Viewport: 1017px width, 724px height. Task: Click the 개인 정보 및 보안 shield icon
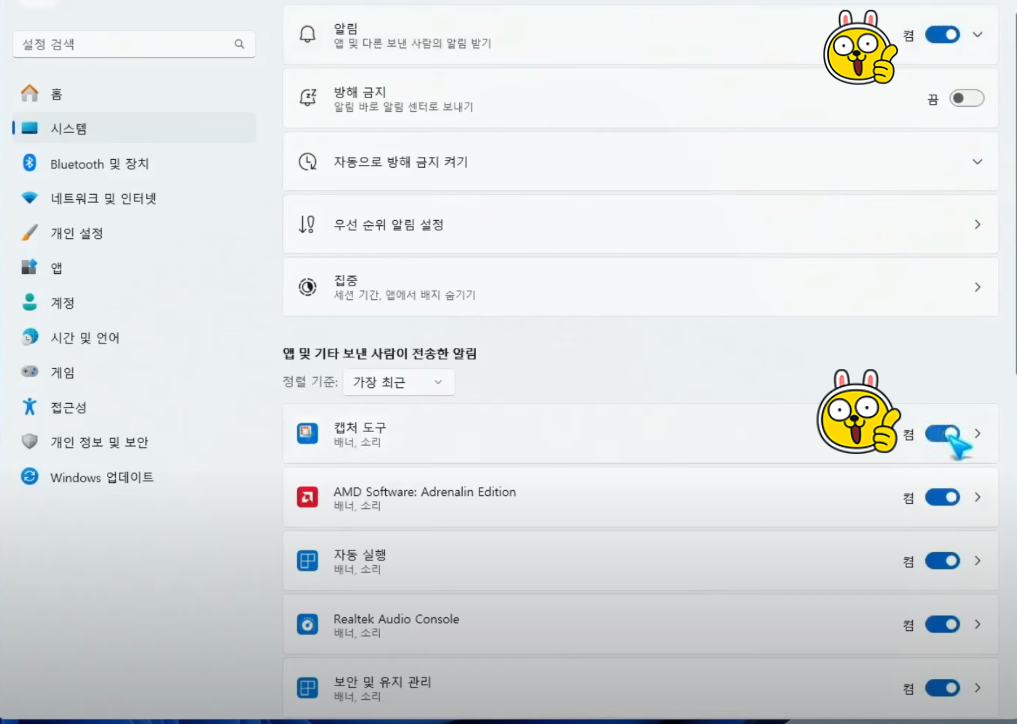pos(29,442)
